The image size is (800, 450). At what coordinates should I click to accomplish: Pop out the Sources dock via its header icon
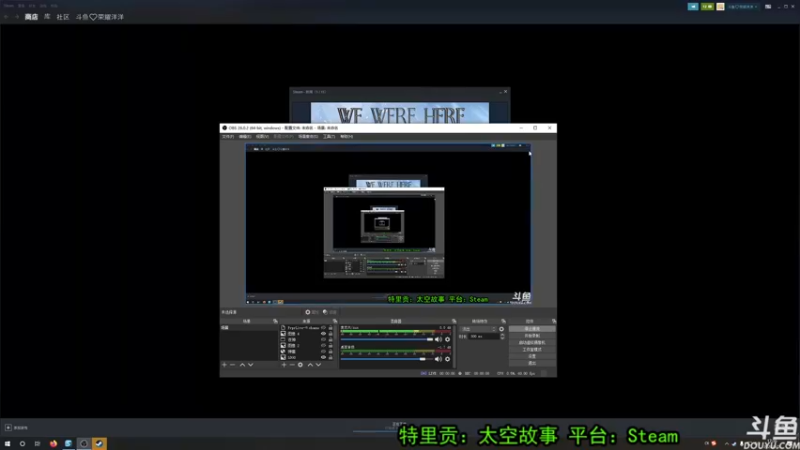pyautogui.click(x=335, y=321)
